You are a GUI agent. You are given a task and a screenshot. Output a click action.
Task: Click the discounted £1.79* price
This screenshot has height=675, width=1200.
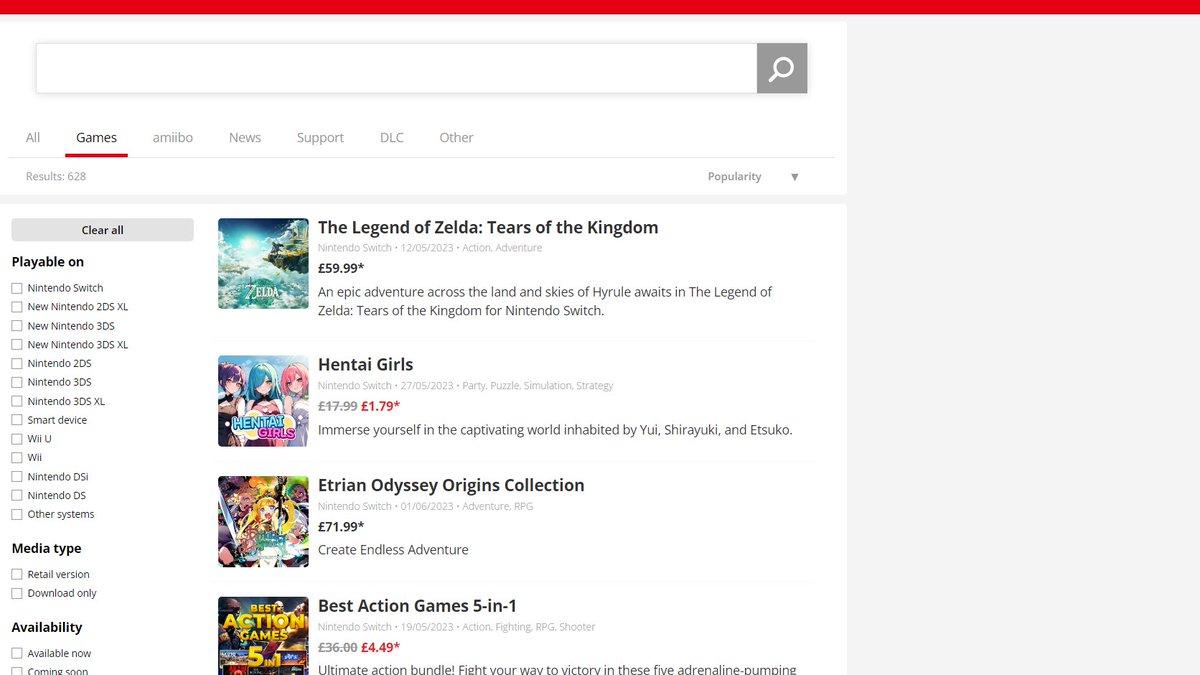380,406
